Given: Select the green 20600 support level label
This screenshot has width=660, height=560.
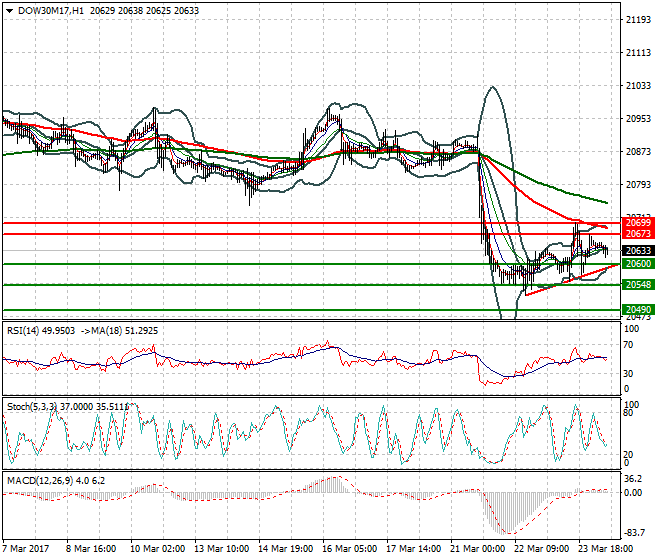Looking at the screenshot, I should (x=638, y=264).
